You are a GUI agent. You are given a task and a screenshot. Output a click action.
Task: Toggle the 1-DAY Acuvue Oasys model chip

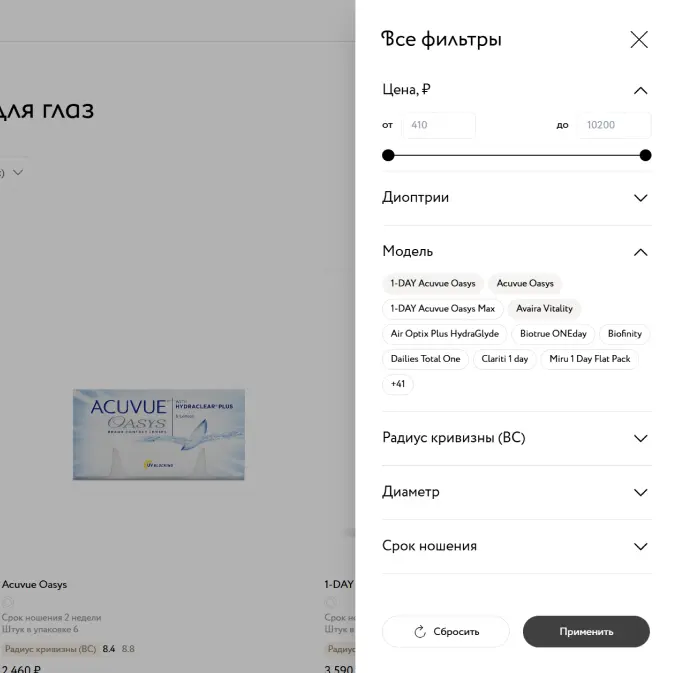[x=433, y=283]
